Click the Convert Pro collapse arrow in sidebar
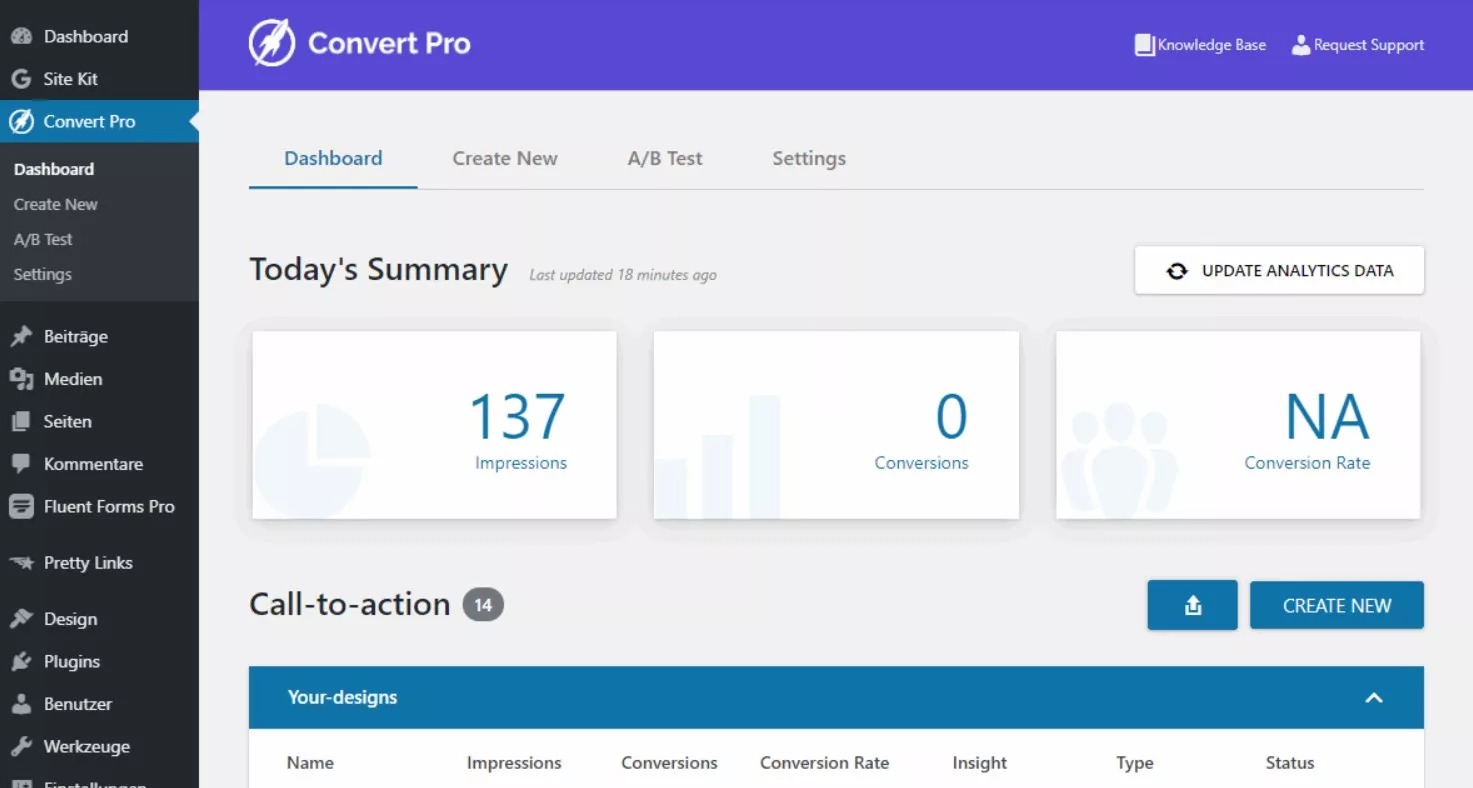The width and height of the screenshot is (1473, 788). click(x=192, y=121)
